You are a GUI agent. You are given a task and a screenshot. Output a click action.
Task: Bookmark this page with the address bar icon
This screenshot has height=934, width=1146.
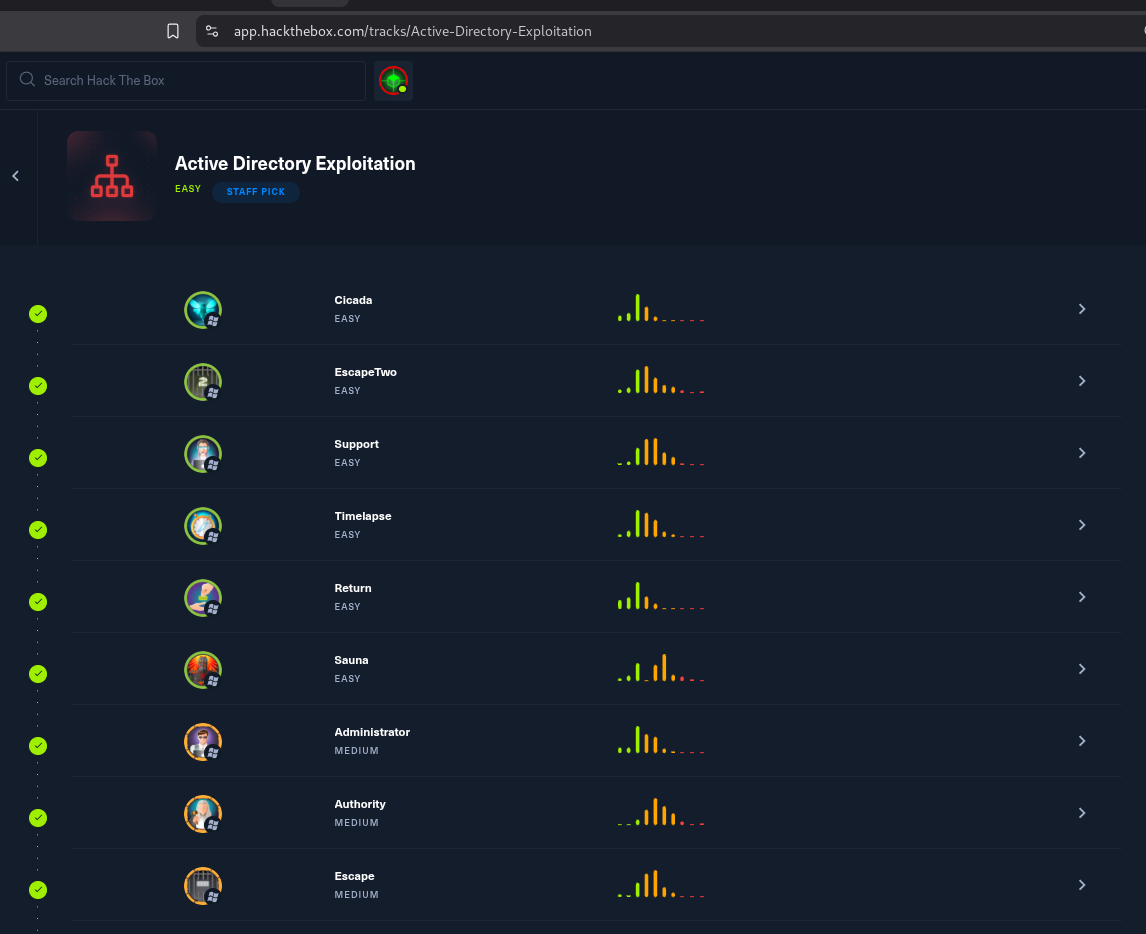[x=173, y=31]
